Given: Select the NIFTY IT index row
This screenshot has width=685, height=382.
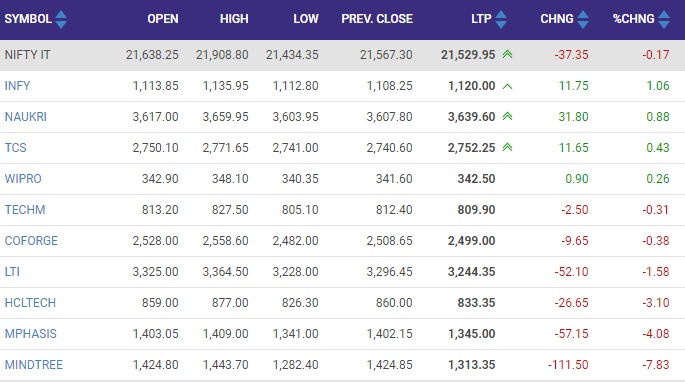Looking at the screenshot, I should 342,55.
